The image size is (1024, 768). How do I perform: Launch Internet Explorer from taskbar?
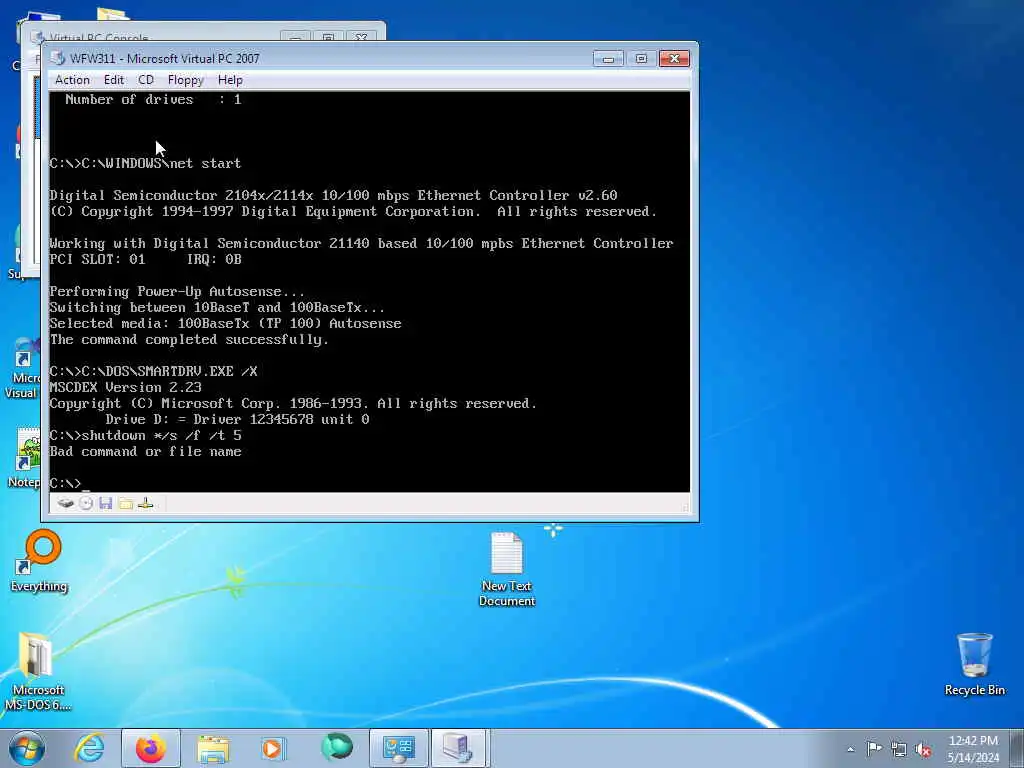89,748
